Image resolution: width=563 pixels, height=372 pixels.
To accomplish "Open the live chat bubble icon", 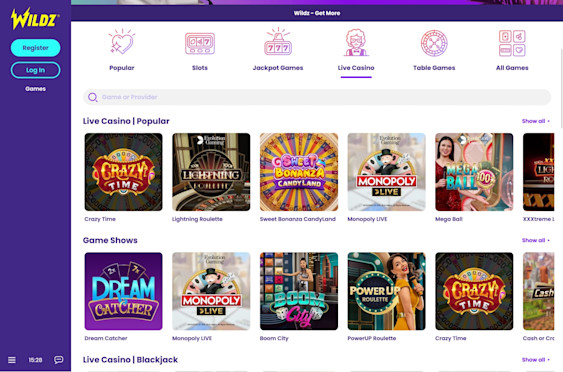I will click(x=59, y=360).
